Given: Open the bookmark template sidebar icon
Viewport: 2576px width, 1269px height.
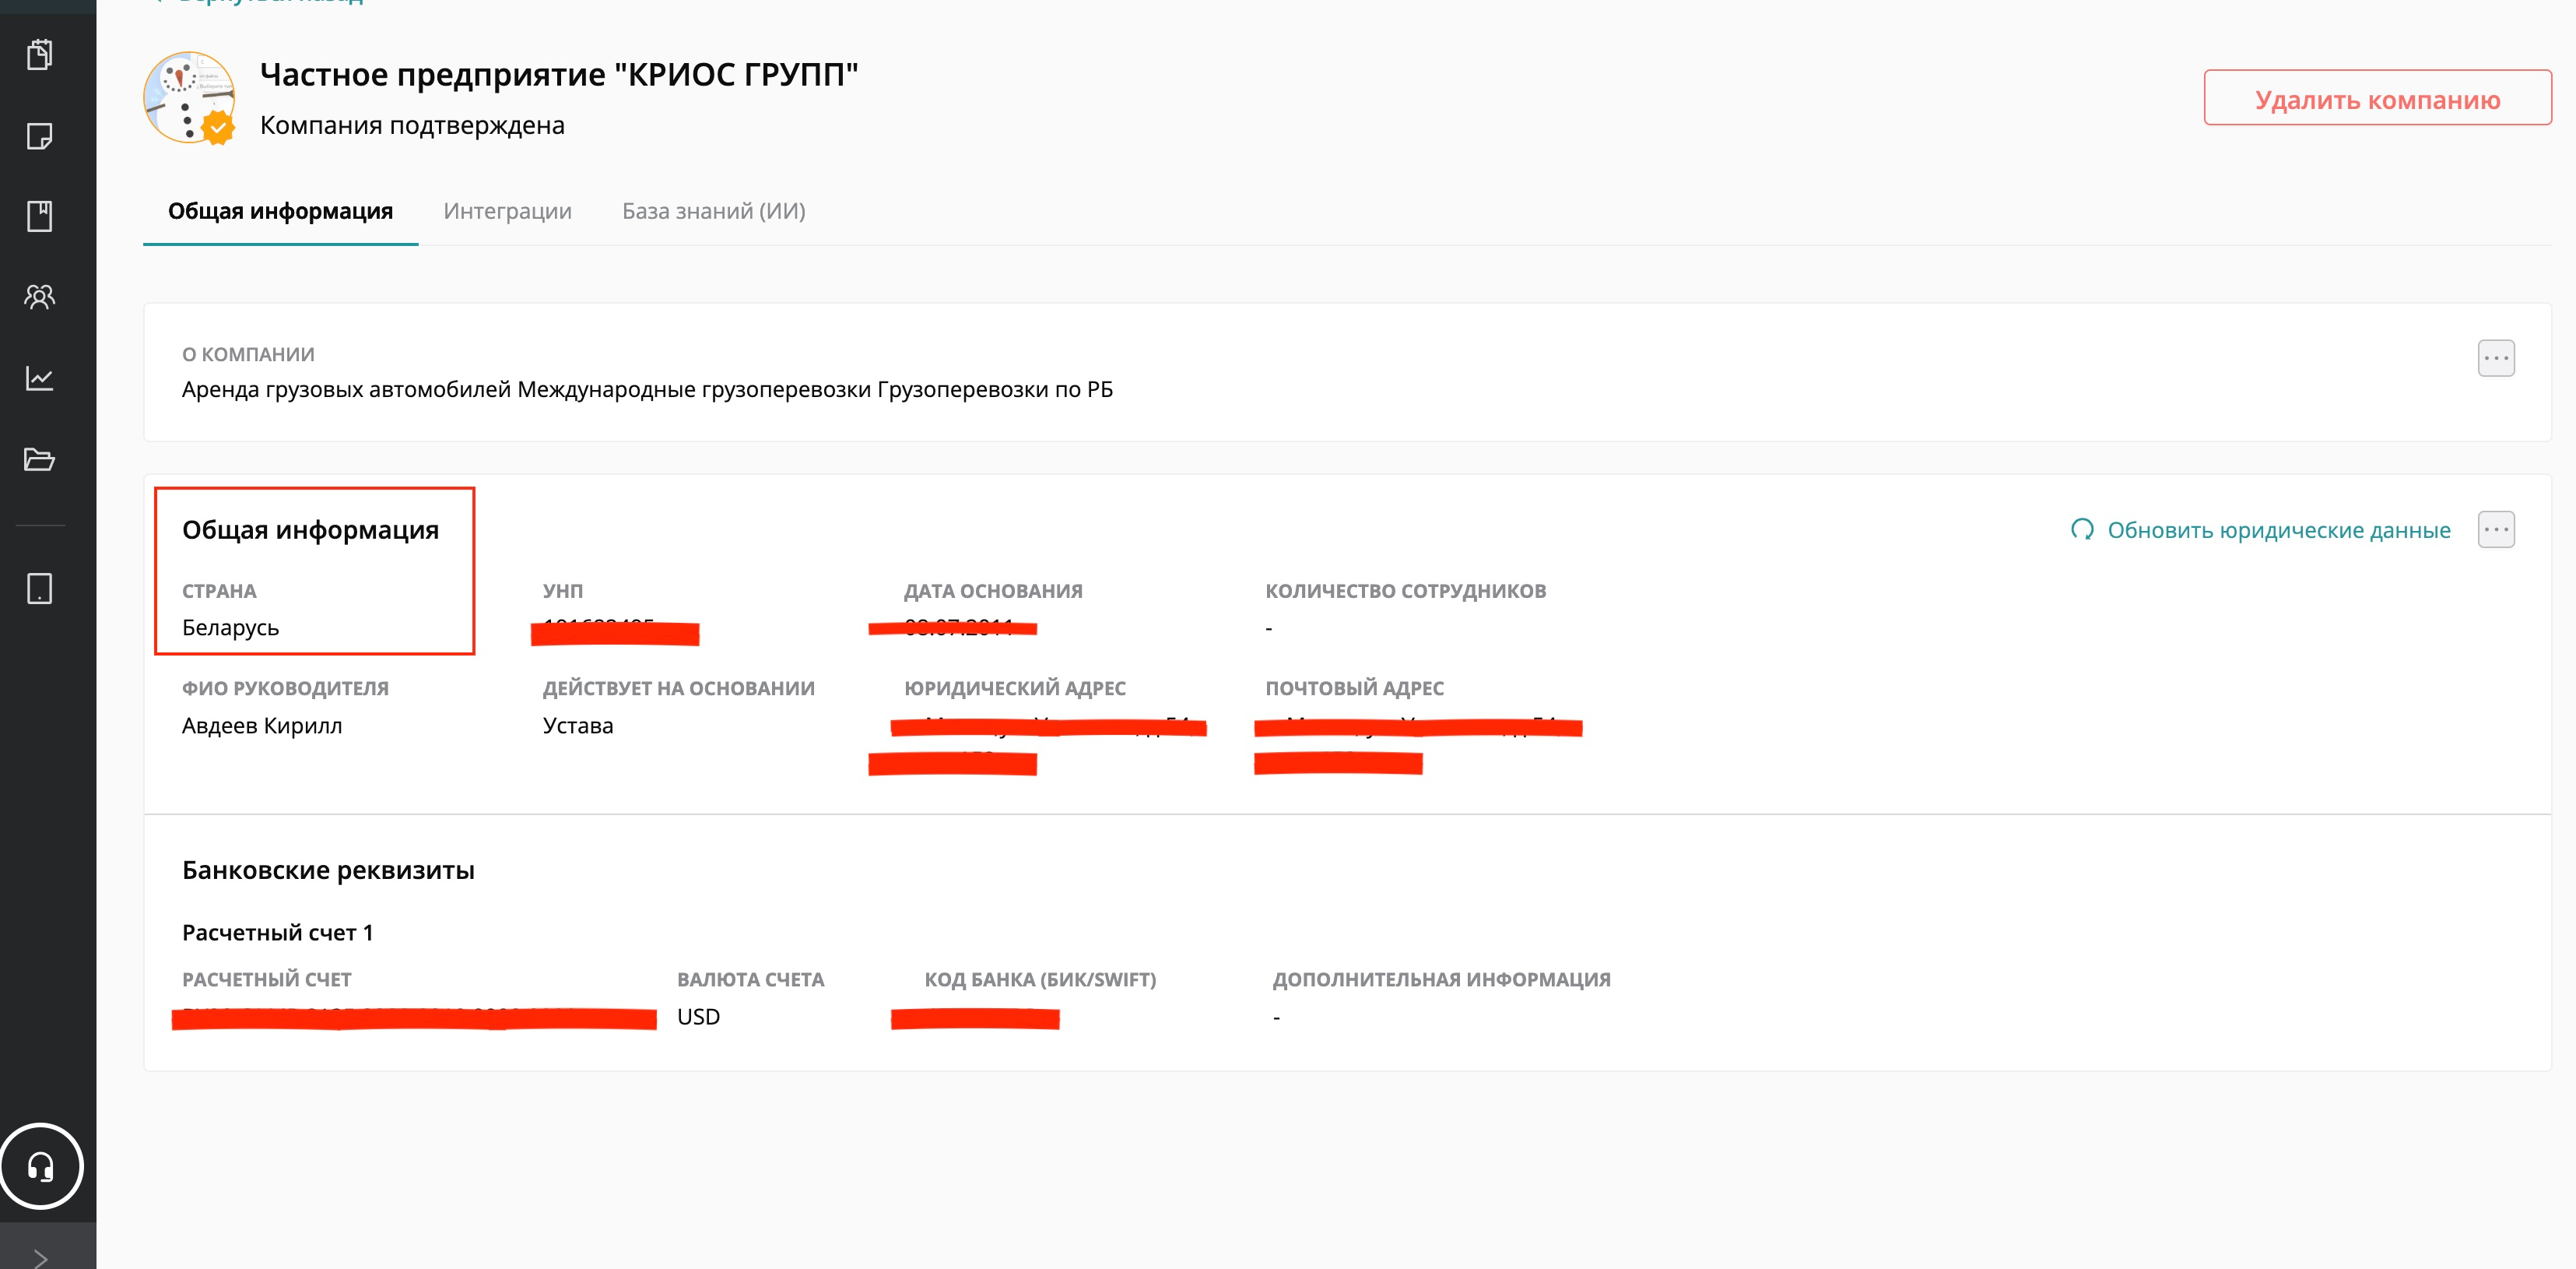Looking at the screenshot, I should (40, 216).
